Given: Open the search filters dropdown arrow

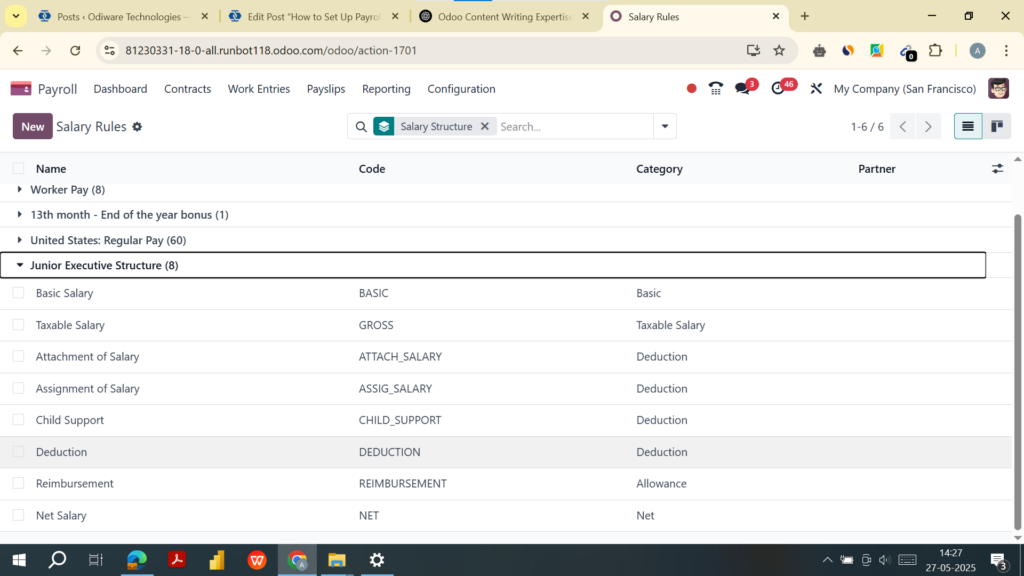Looking at the screenshot, I should coord(663,126).
